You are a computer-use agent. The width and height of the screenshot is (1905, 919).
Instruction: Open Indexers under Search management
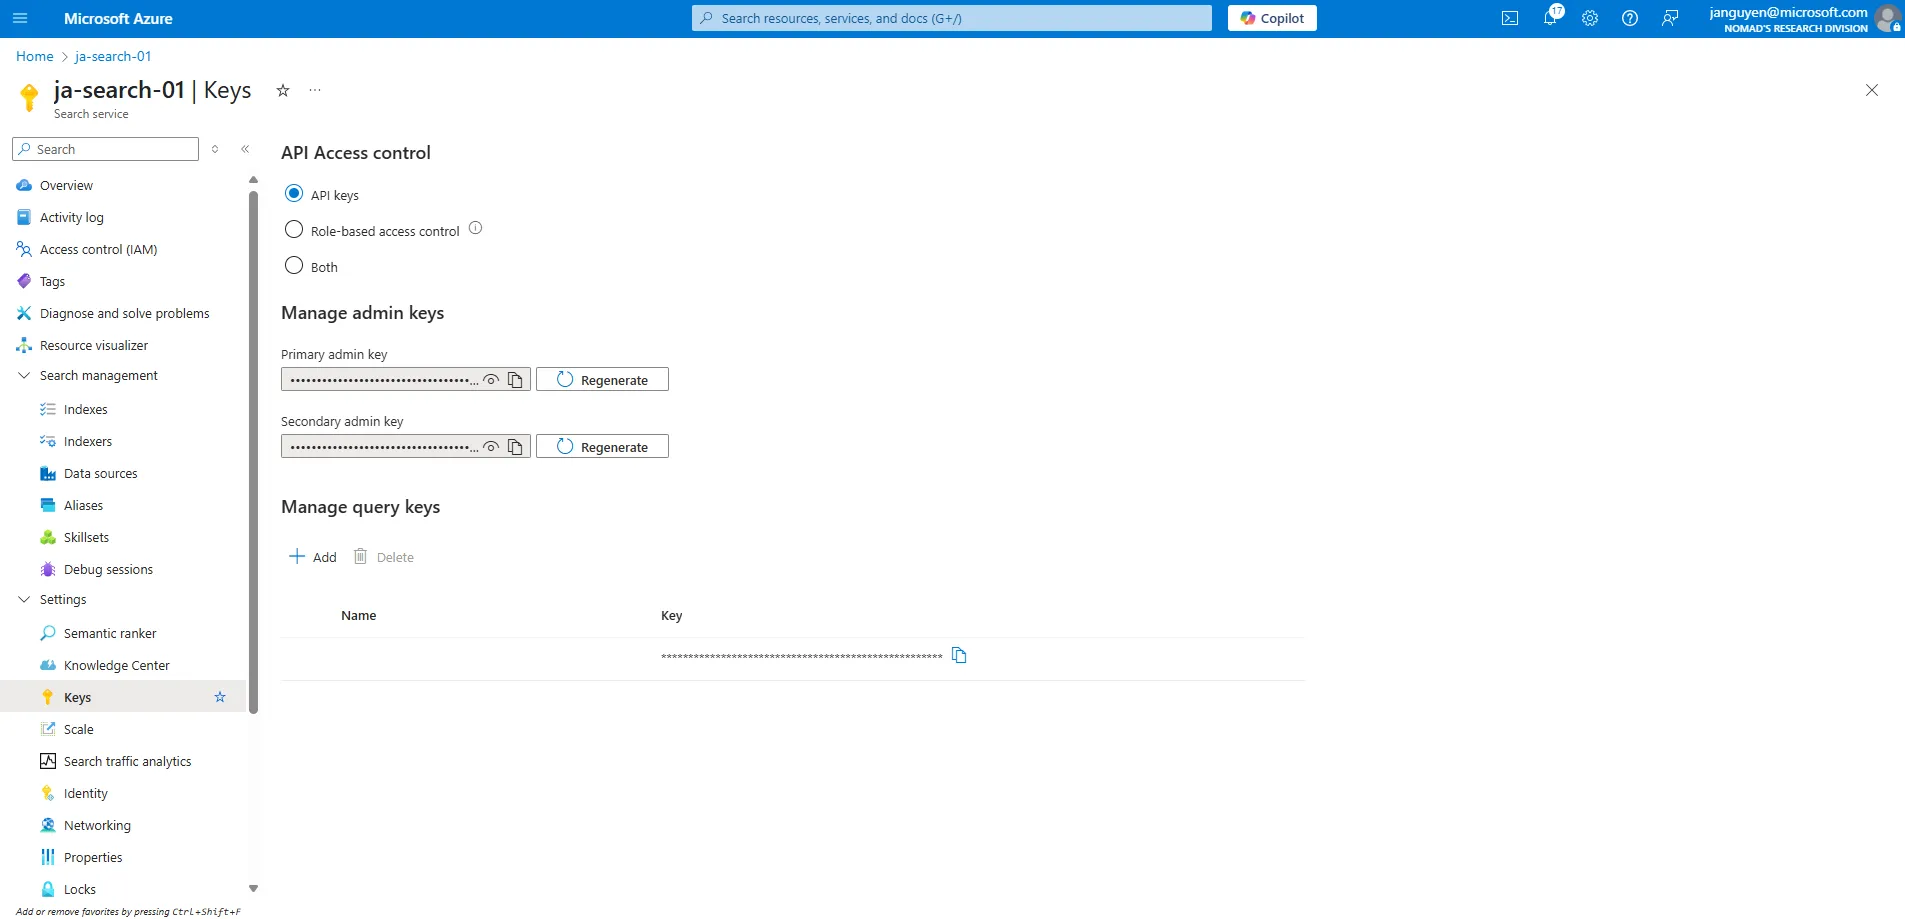[87, 441]
